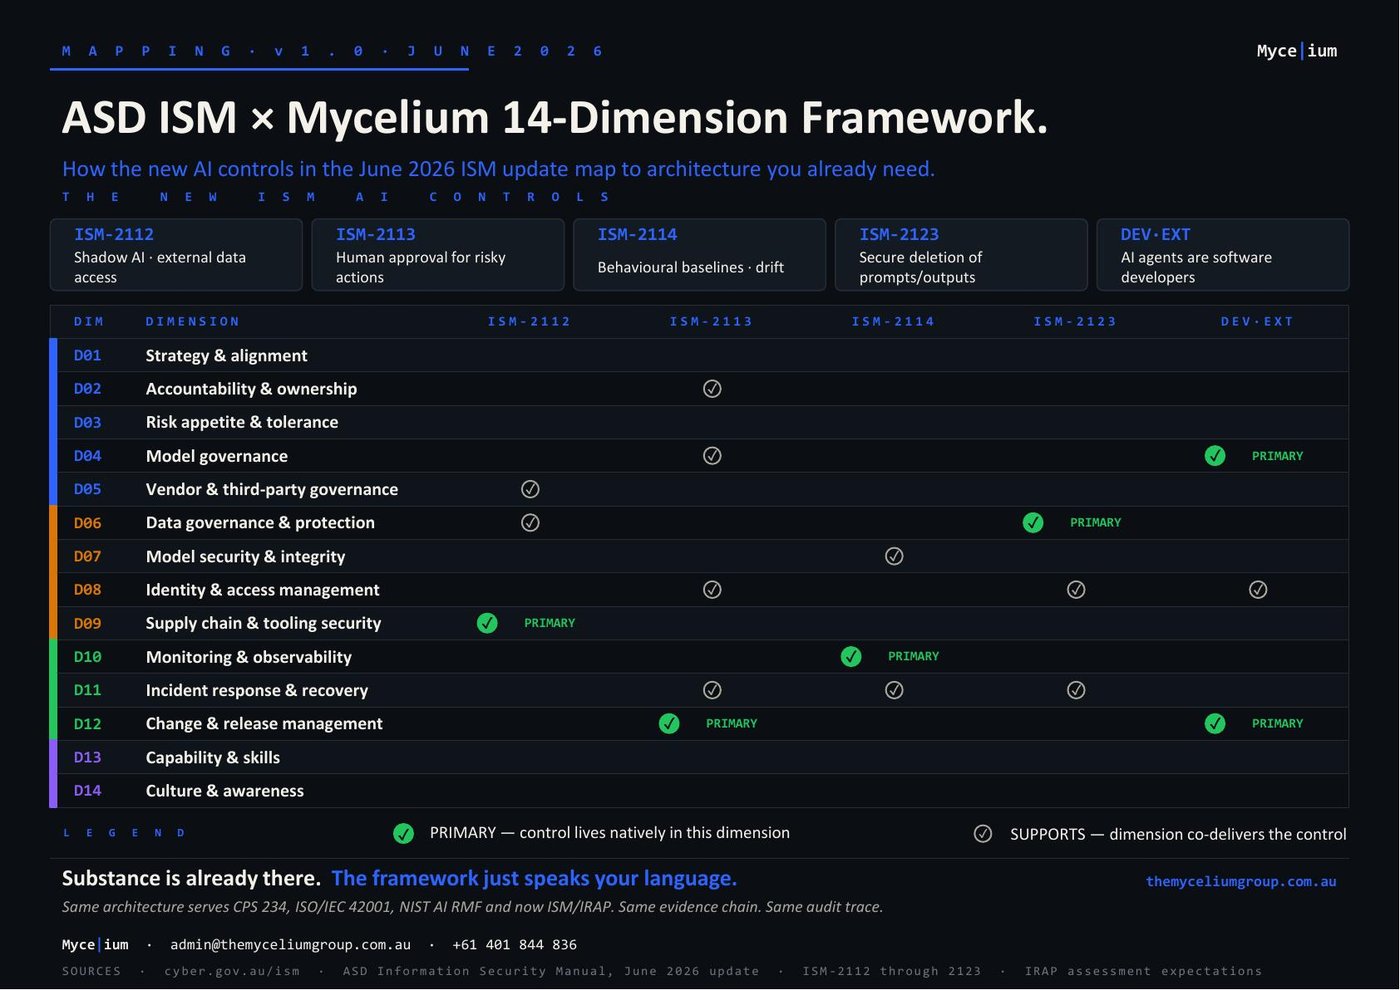
Task: Select the Change & release management label
Action: pyautogui.click(x=264, y=724)
